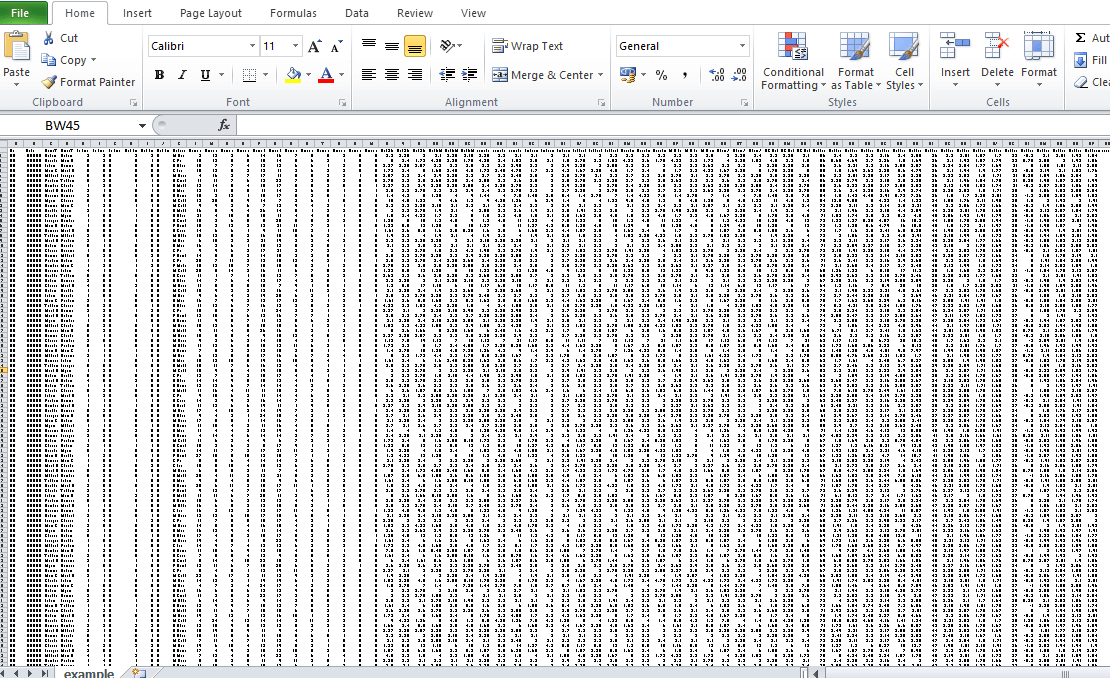
Task: Toggle italic formatting
Action: pyautogui.click(x=182, y=75)
